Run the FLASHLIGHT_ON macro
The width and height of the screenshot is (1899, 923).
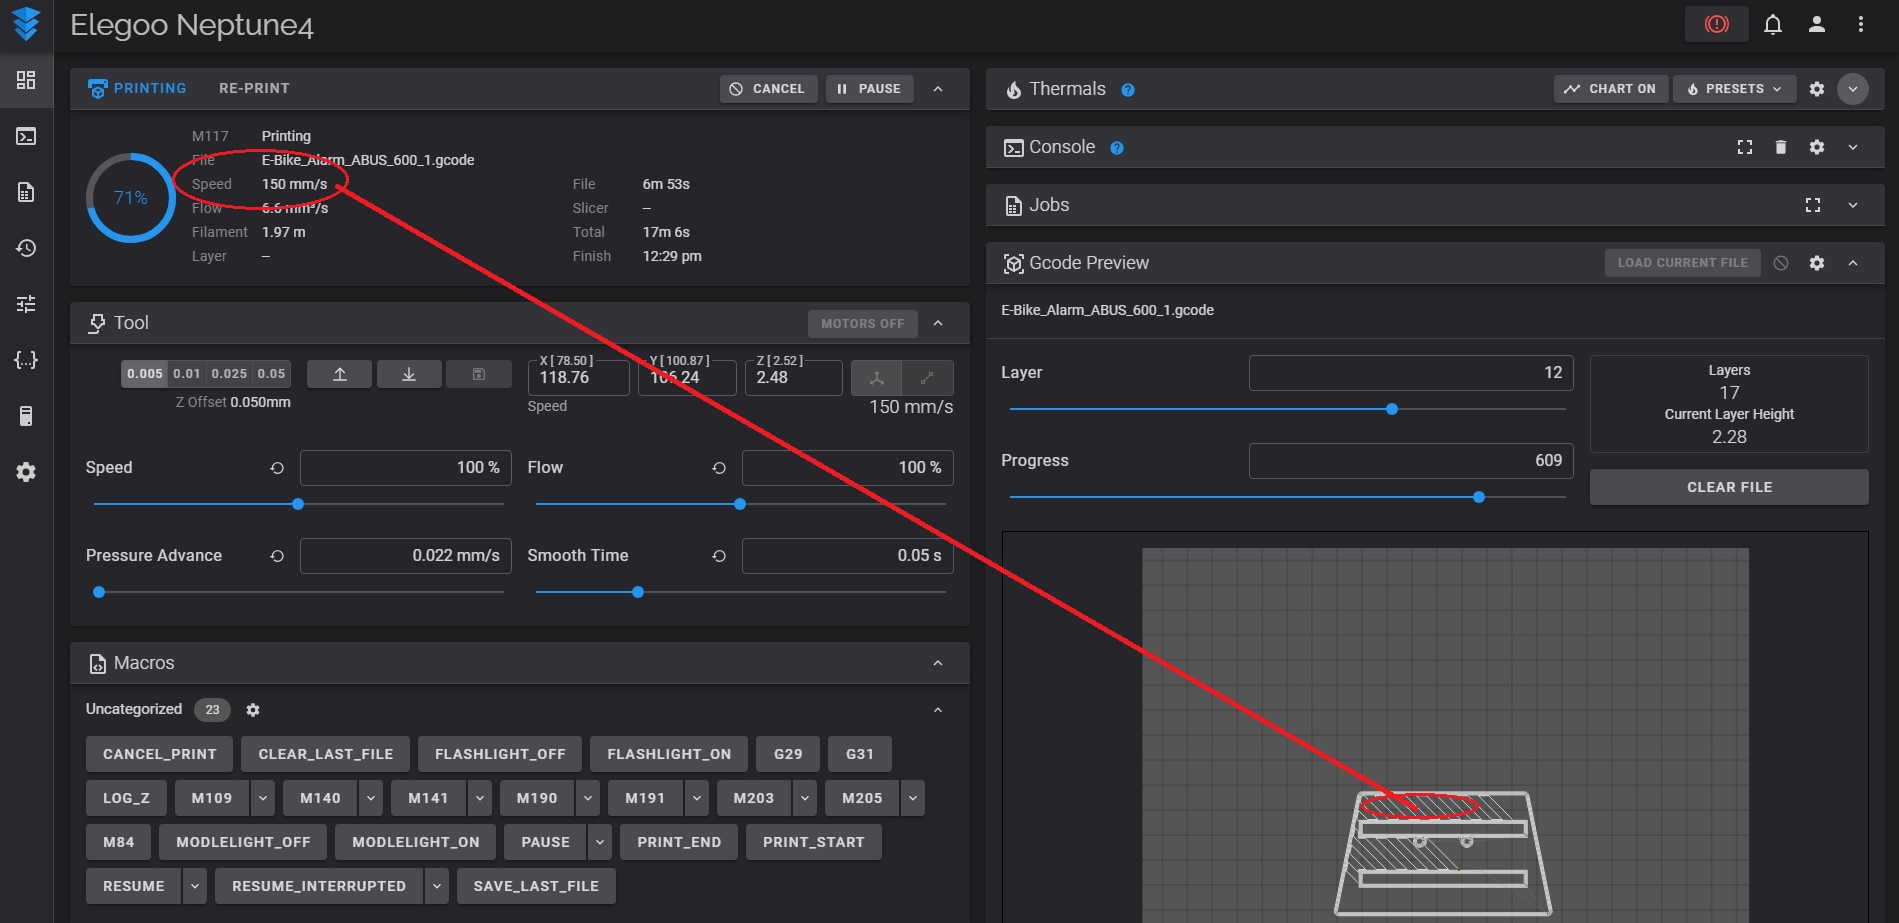tap(669, 754)
